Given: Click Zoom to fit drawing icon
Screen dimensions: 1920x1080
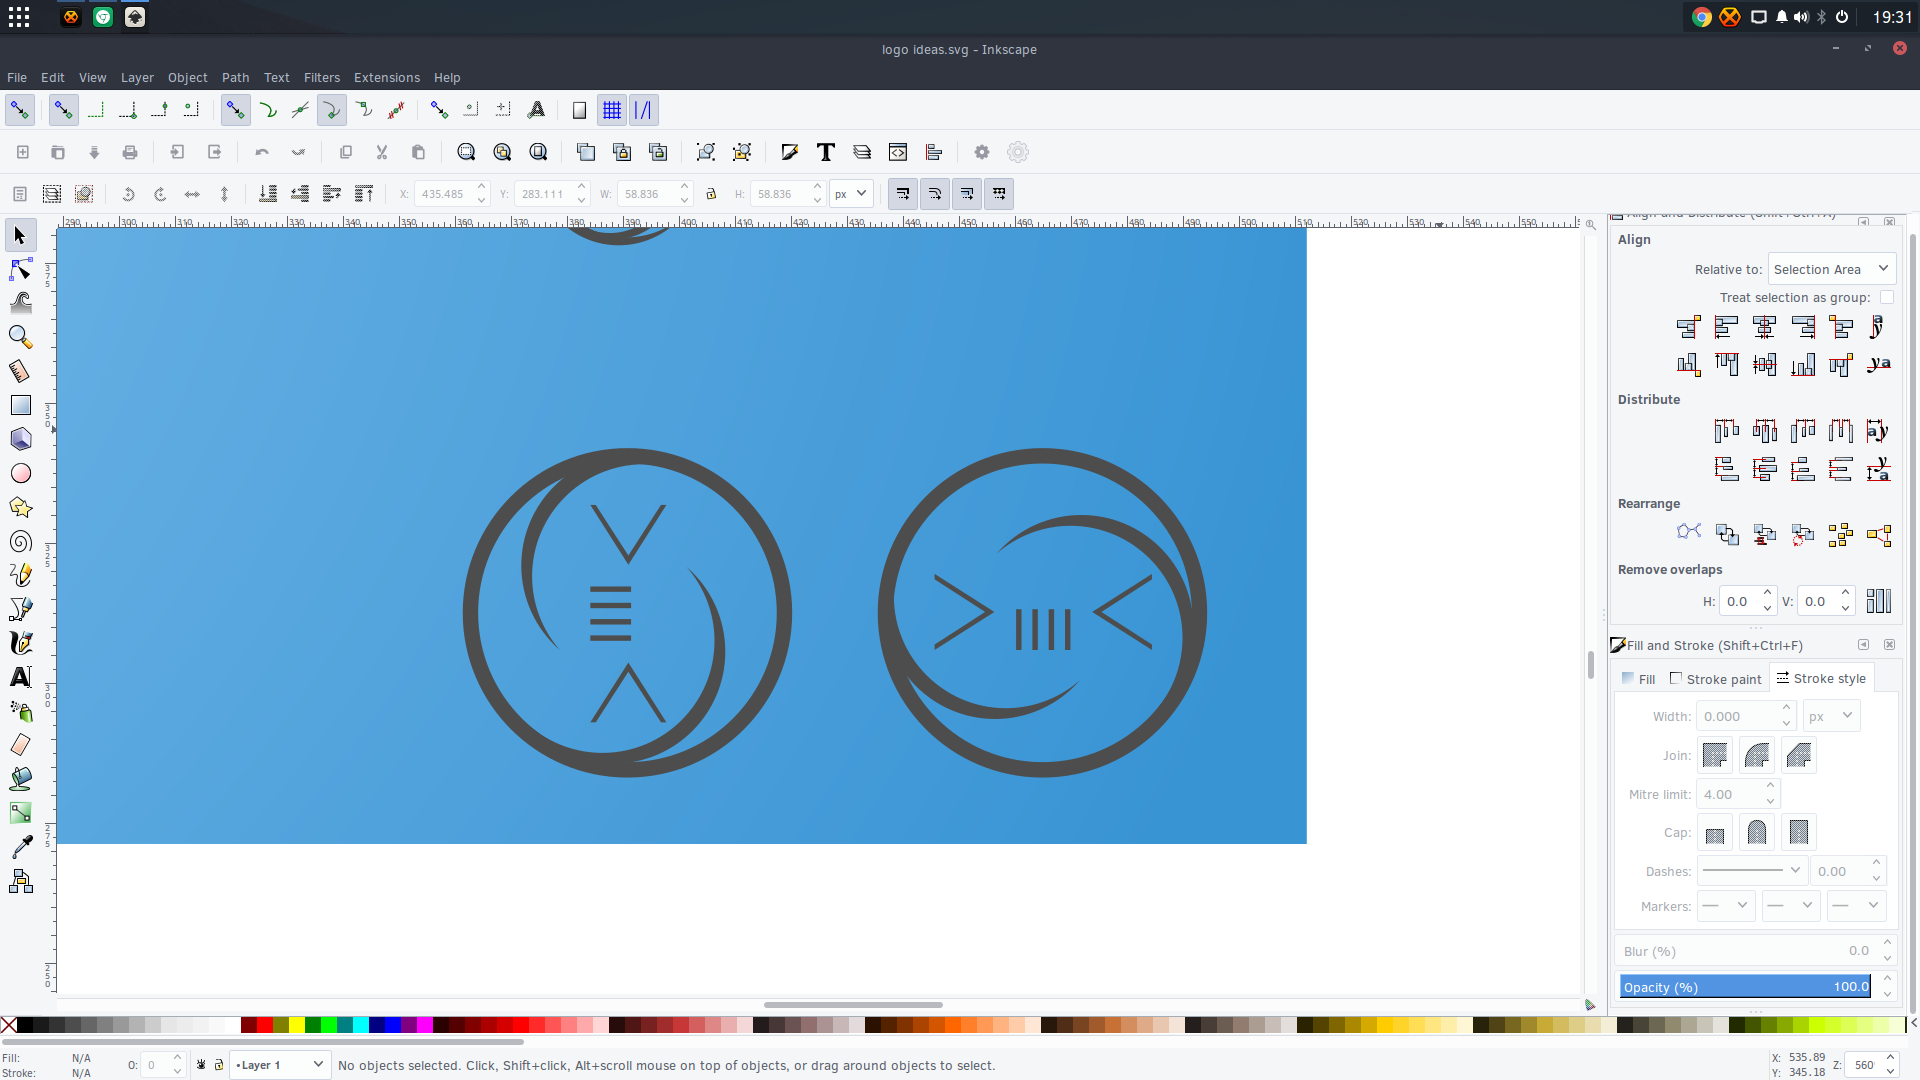Looking at the screenshot, I should click(502, 152).
